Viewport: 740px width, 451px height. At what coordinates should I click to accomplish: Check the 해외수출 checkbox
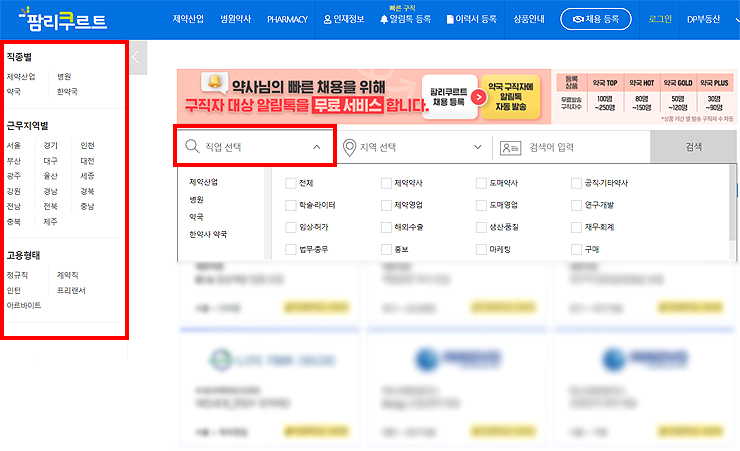(386, 227)
